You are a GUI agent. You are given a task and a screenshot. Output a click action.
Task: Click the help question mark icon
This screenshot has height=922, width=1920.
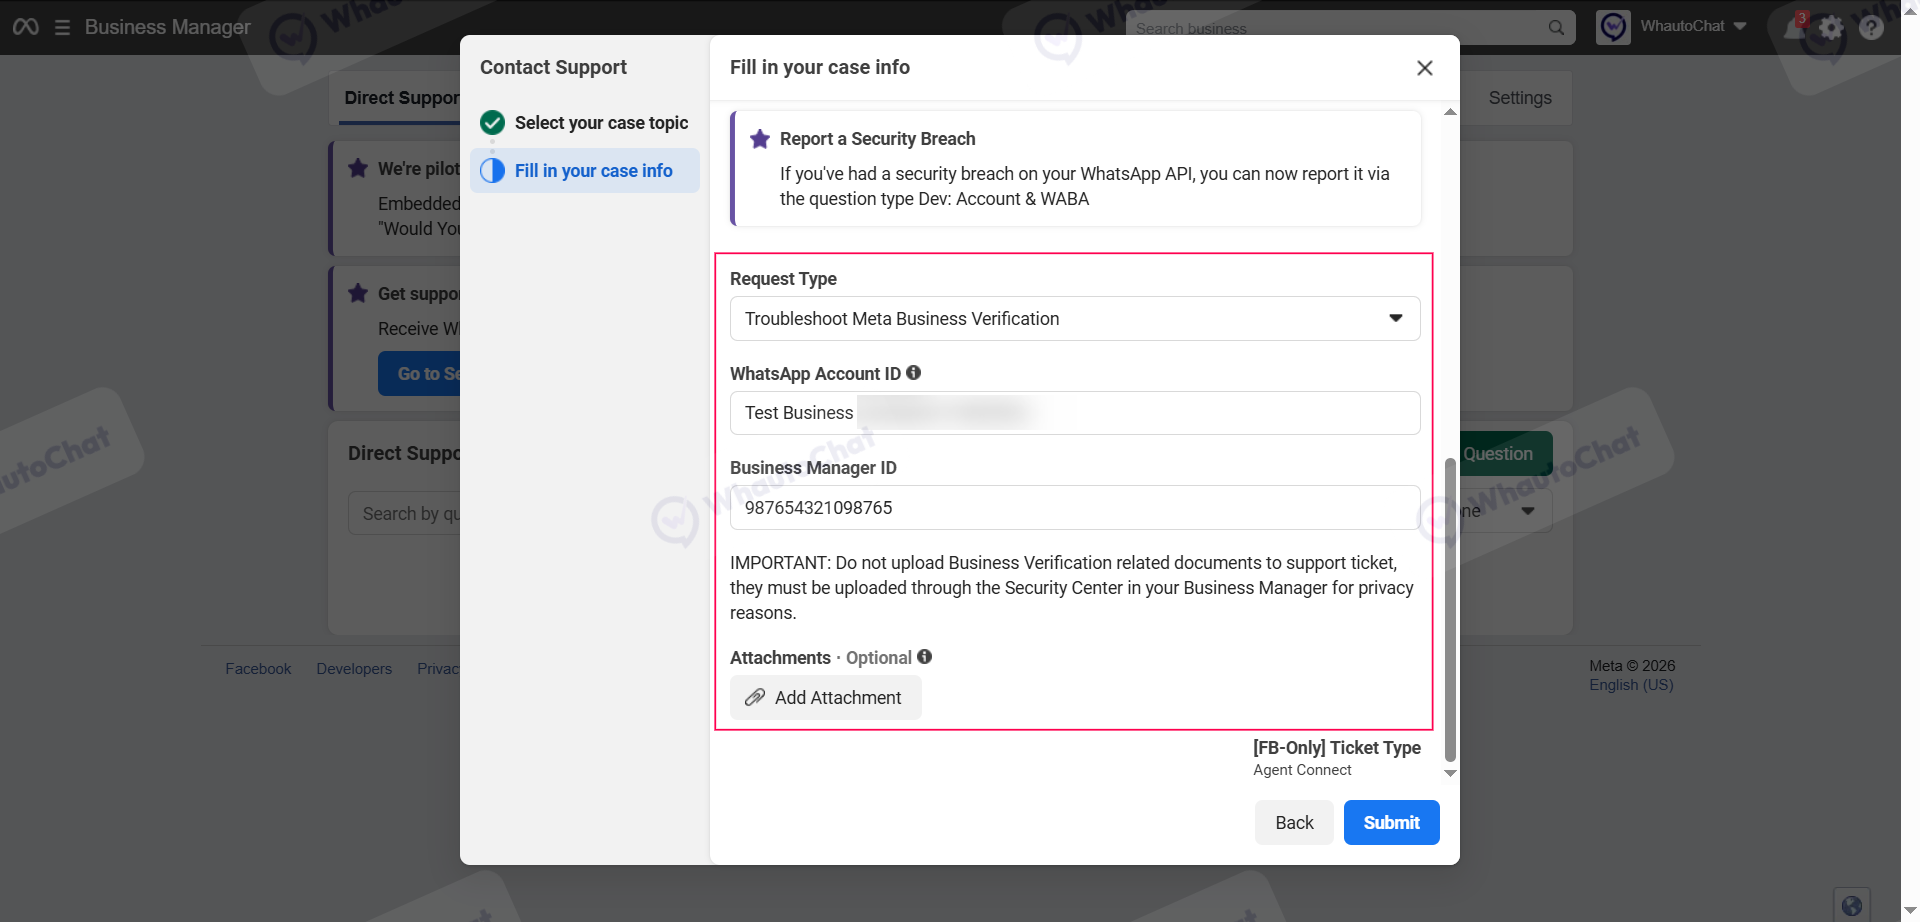1871,28
